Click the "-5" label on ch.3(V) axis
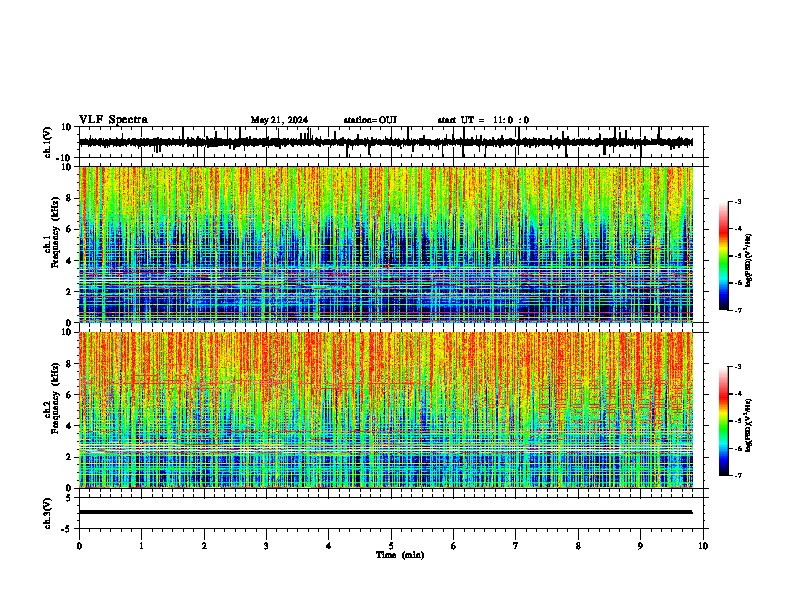Viewport: 792px width, 612px height. pyautogui.click(x=68, y=529)
